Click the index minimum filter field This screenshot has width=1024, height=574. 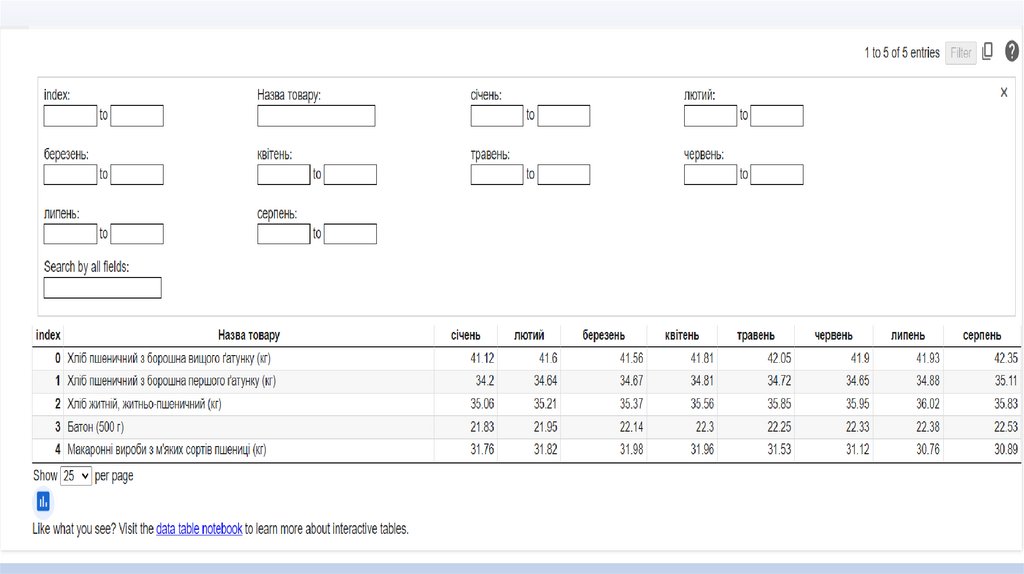pyautogui.click(x=70, y=116)
